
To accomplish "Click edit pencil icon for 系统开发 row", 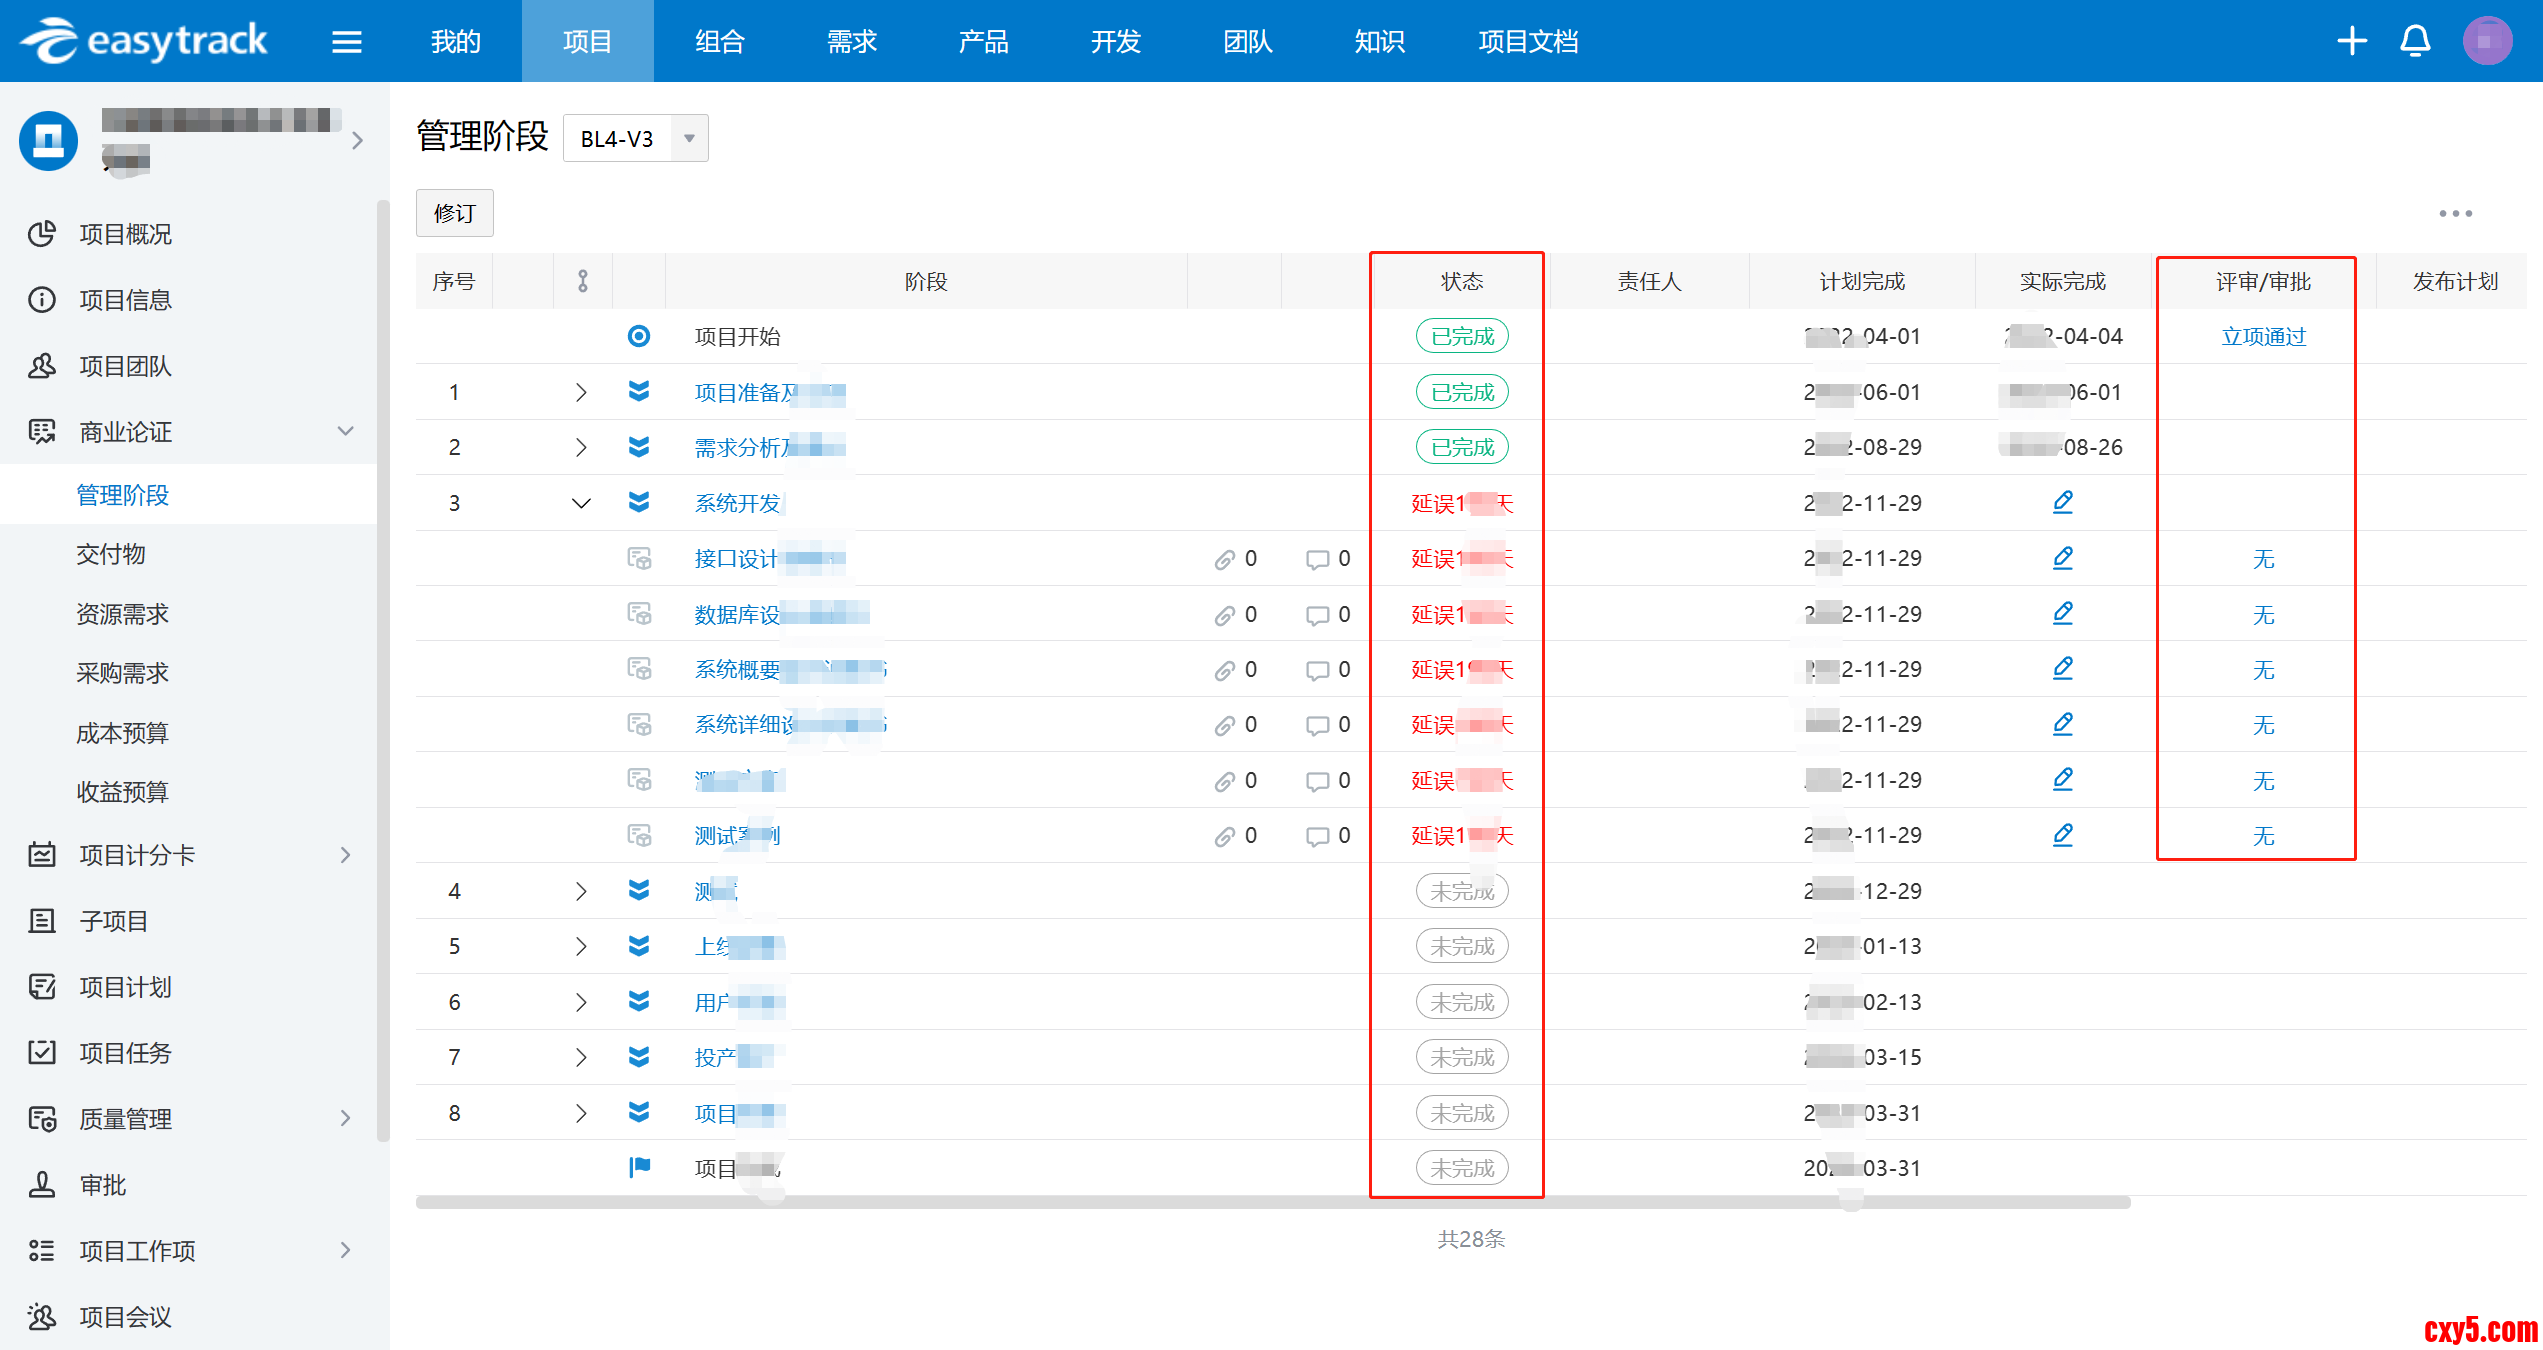I will pyautogui.click(x=2062, y=502).
